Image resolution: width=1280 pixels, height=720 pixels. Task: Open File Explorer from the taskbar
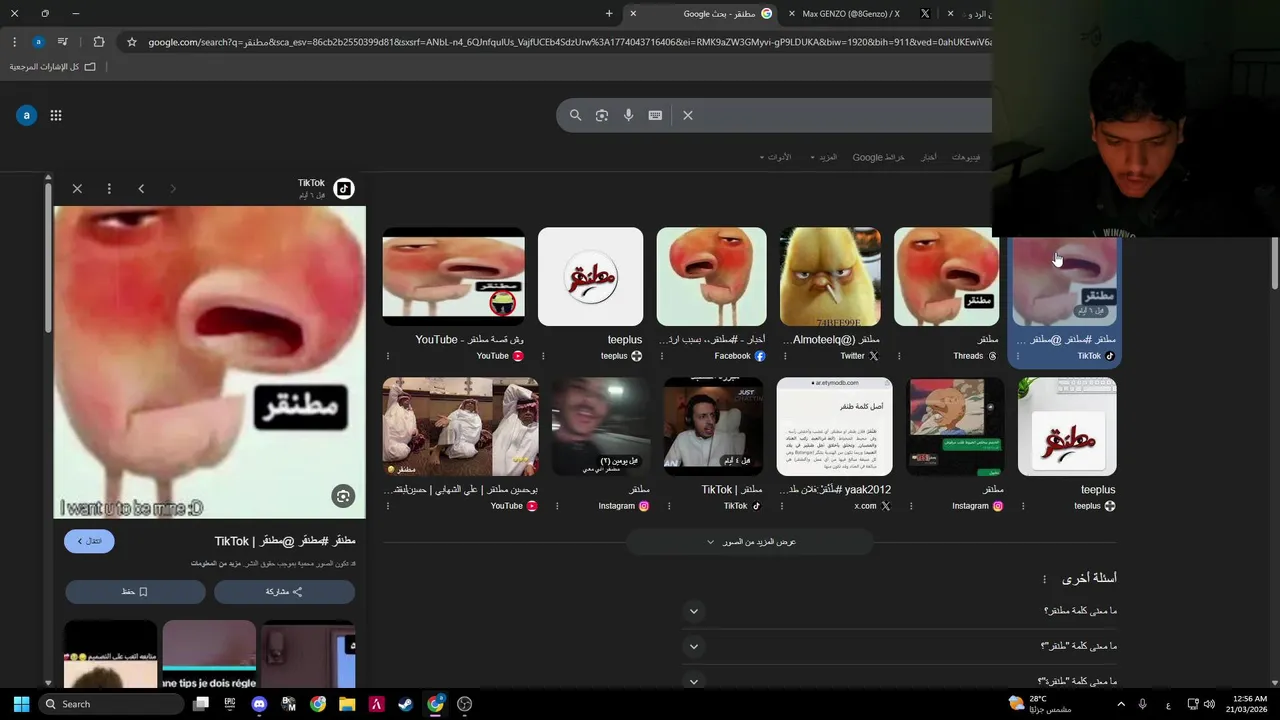tap(347, 704)
